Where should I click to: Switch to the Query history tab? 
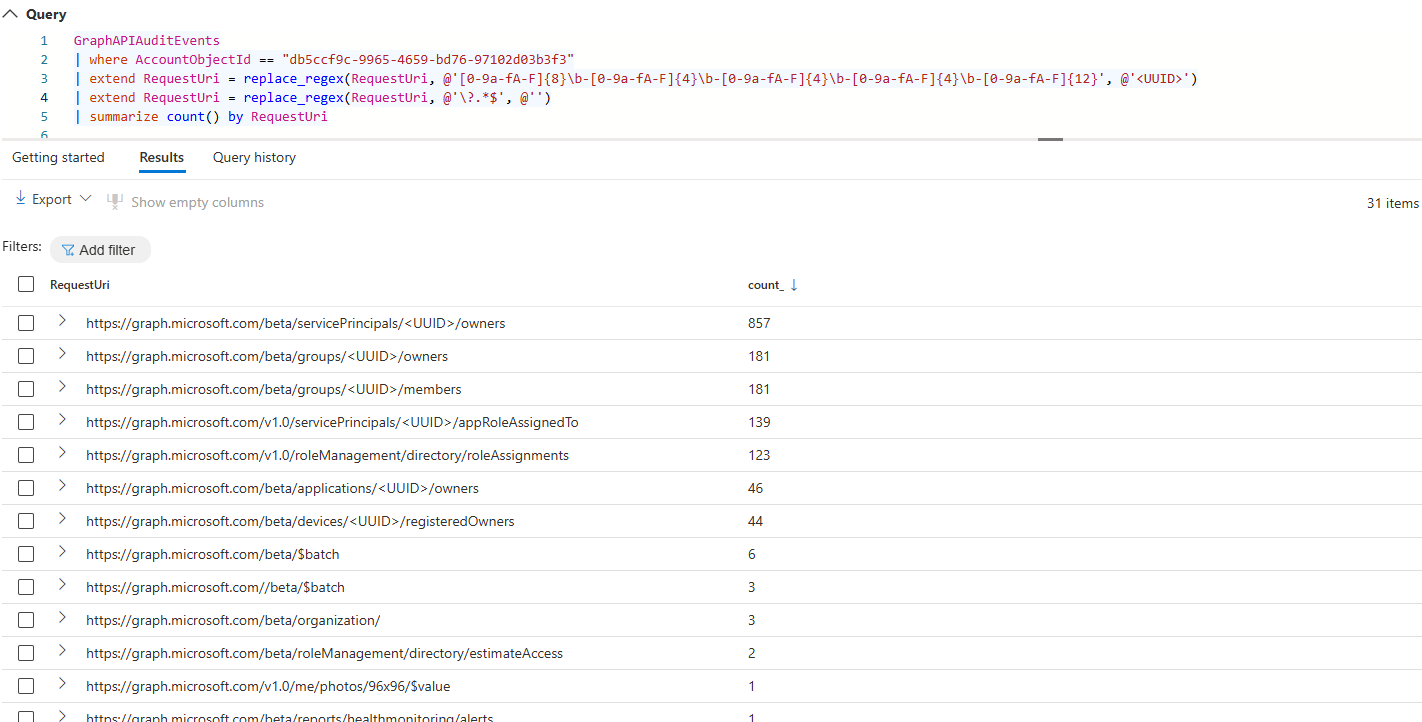(x=253, y=157)
